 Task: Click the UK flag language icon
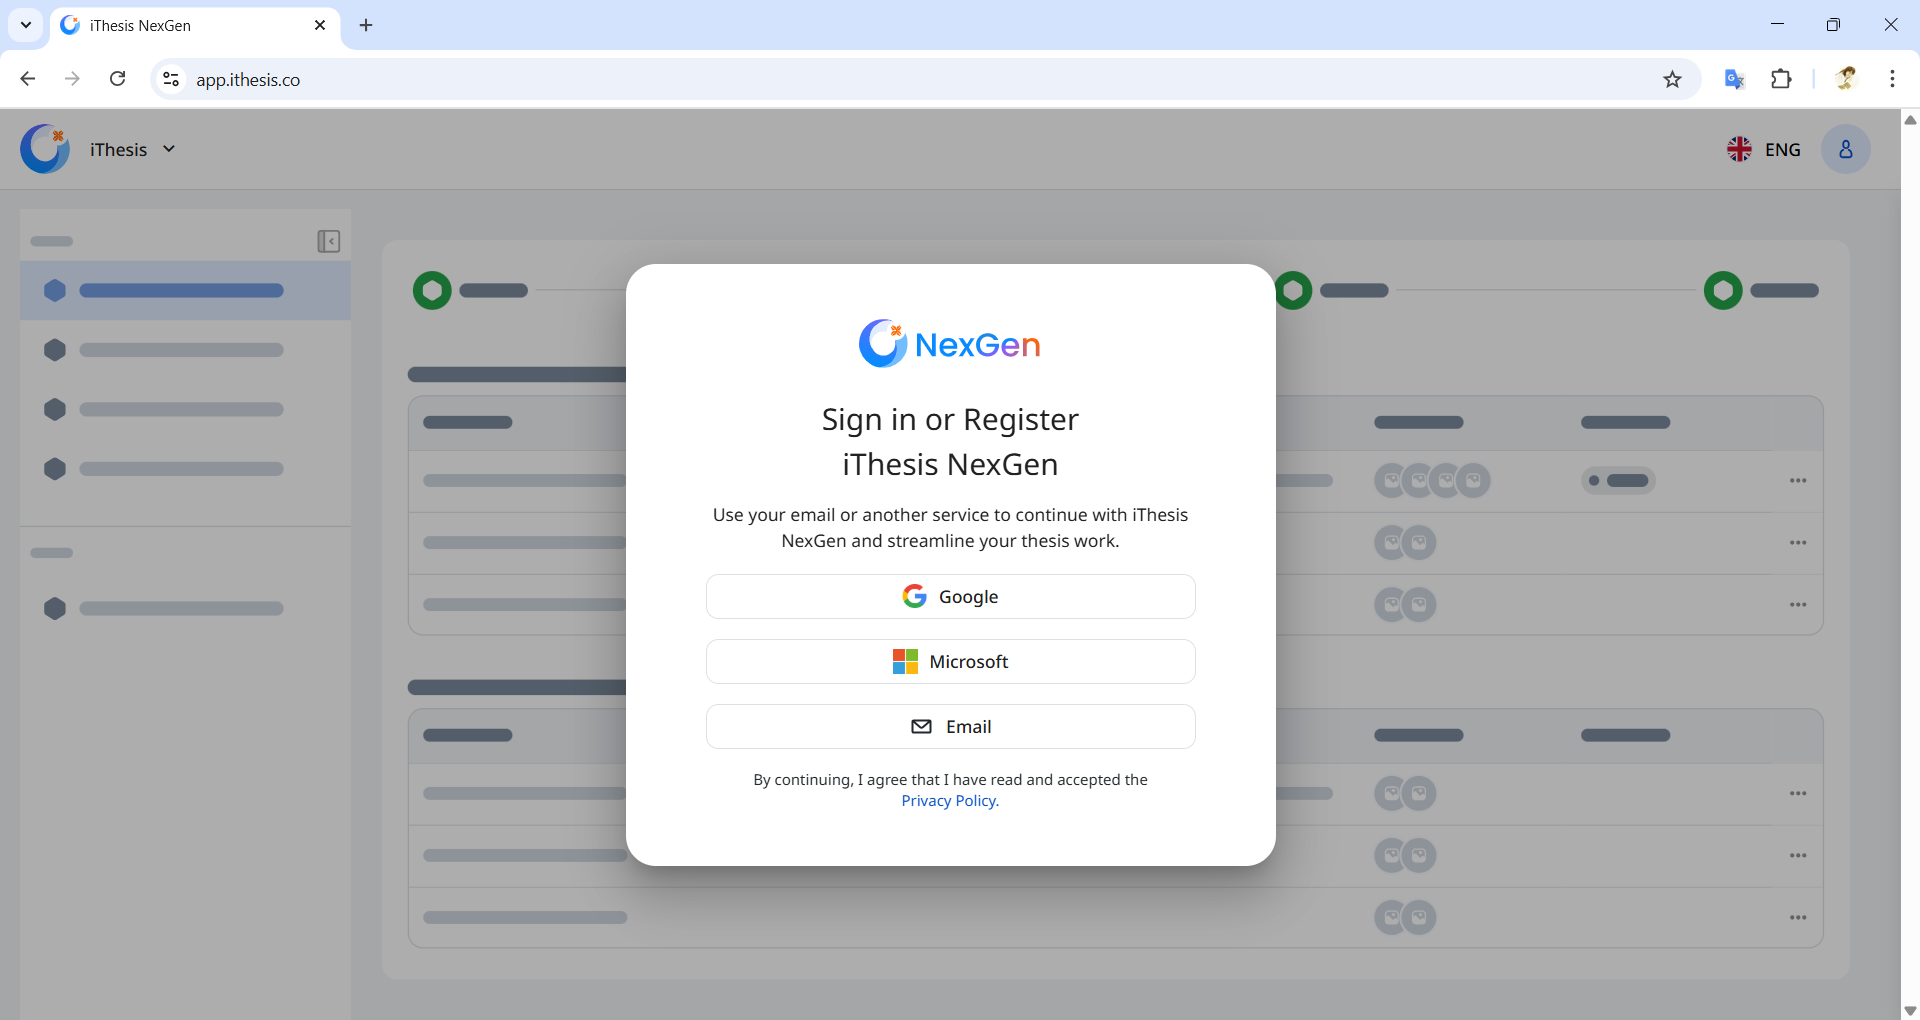pos(1739,149)
